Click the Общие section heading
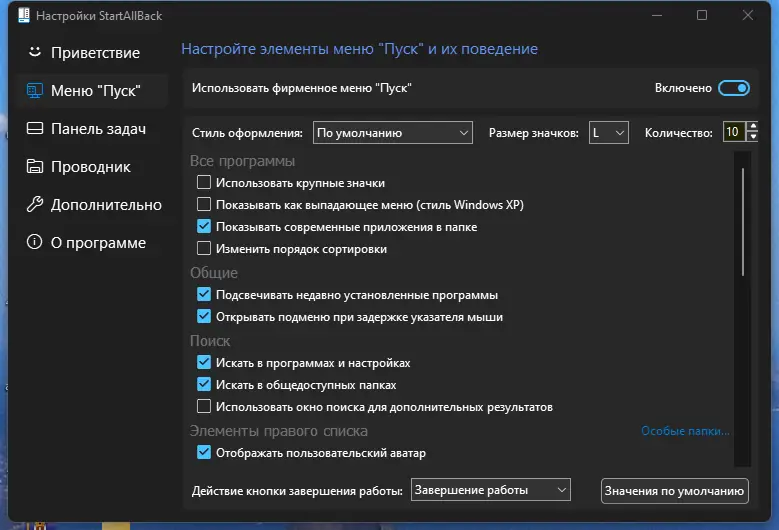Screen dimensions: 779x530 tap(214, 273)
